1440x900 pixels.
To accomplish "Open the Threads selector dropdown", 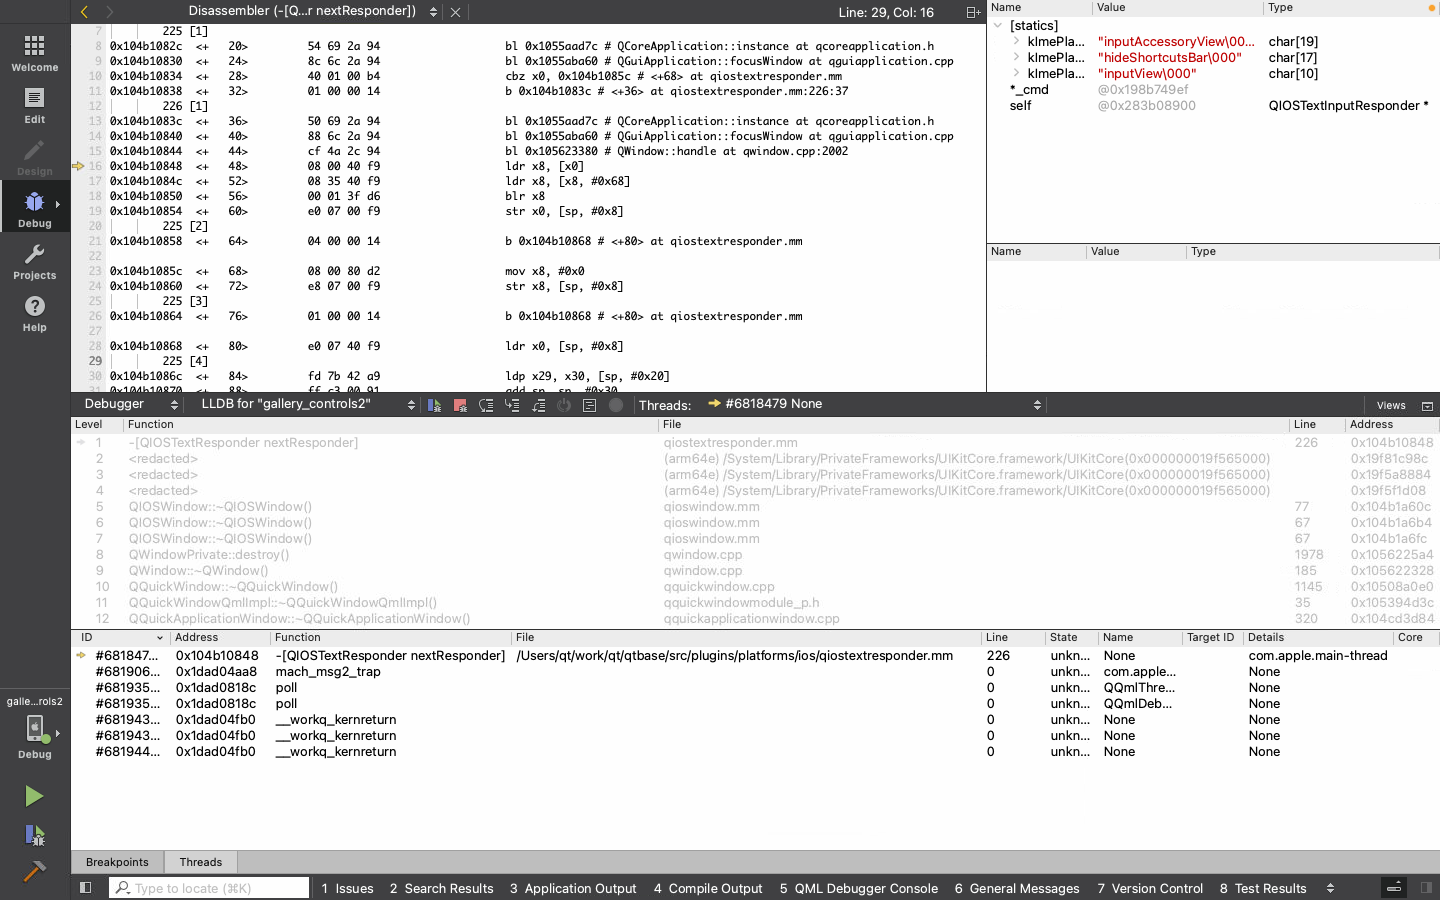I will click(x=873, y=404).
